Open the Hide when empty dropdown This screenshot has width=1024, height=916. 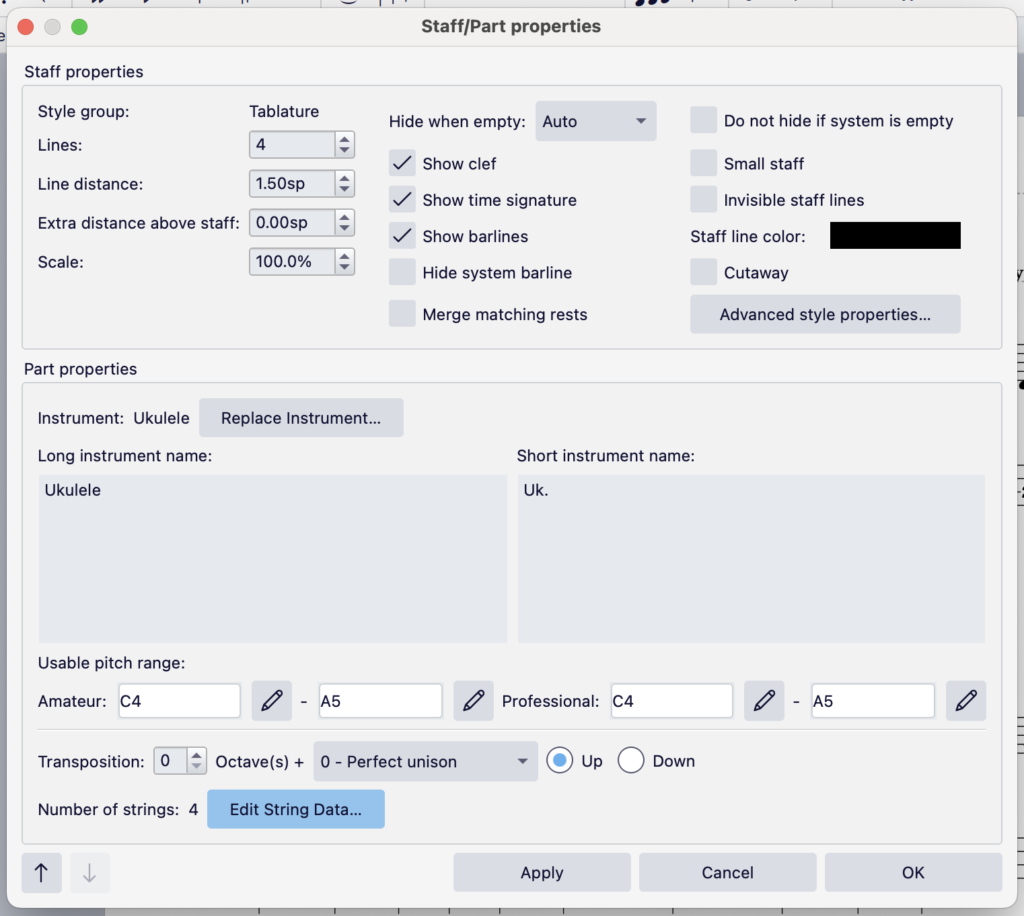[596, 121]
